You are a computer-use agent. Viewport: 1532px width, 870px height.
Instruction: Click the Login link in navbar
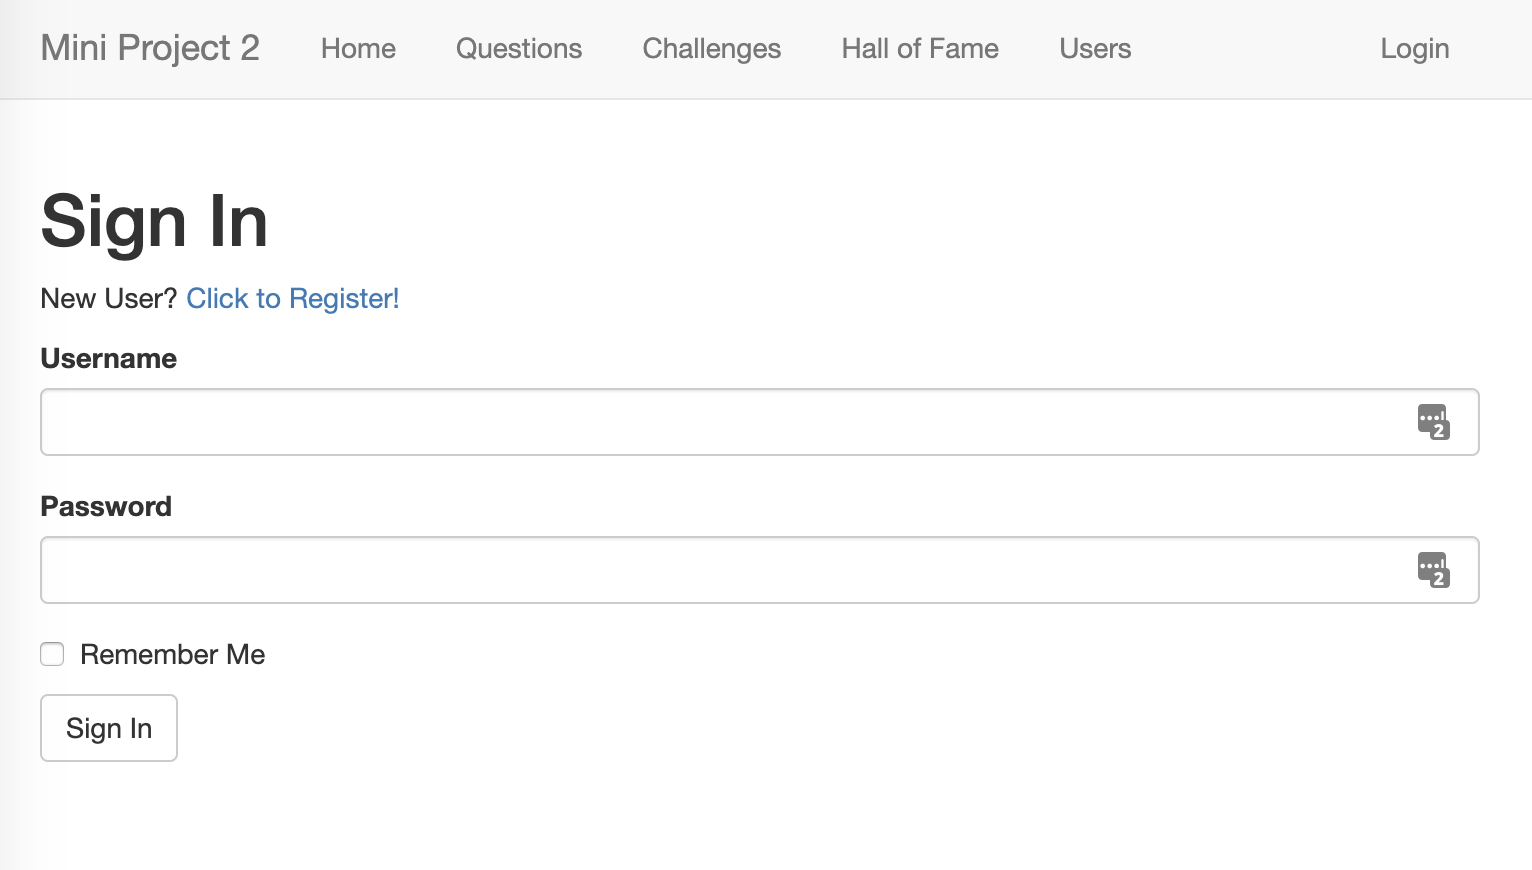click(1414, 49)
